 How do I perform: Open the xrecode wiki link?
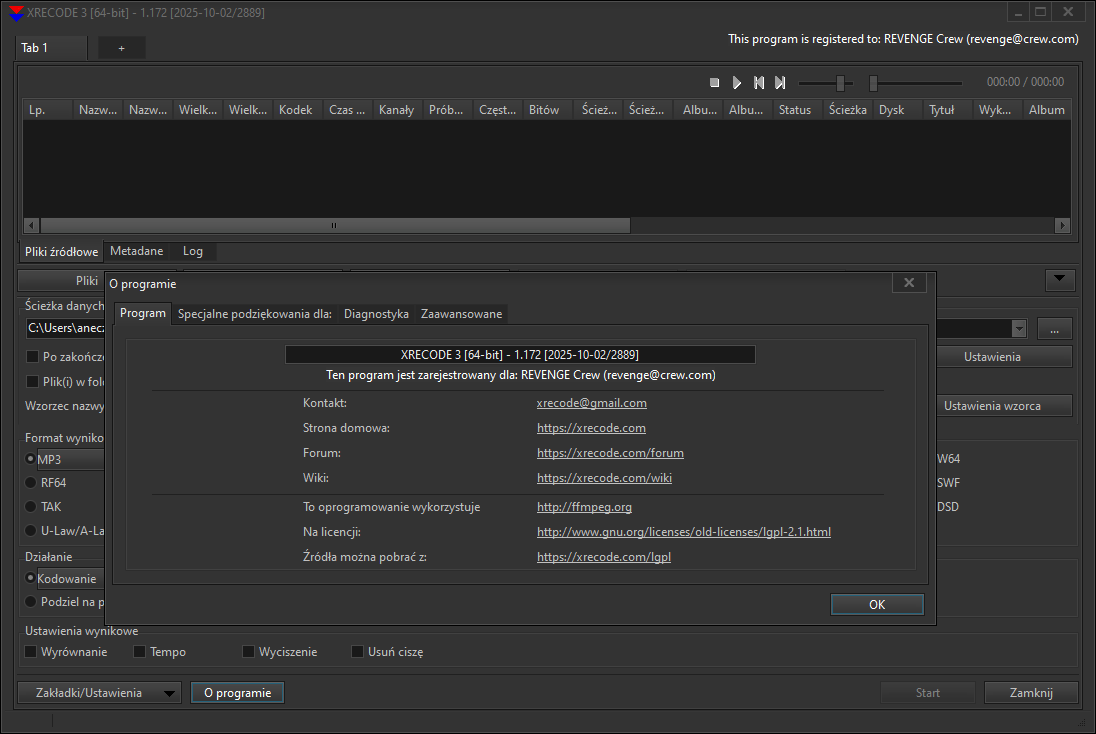tap(604, 478)
